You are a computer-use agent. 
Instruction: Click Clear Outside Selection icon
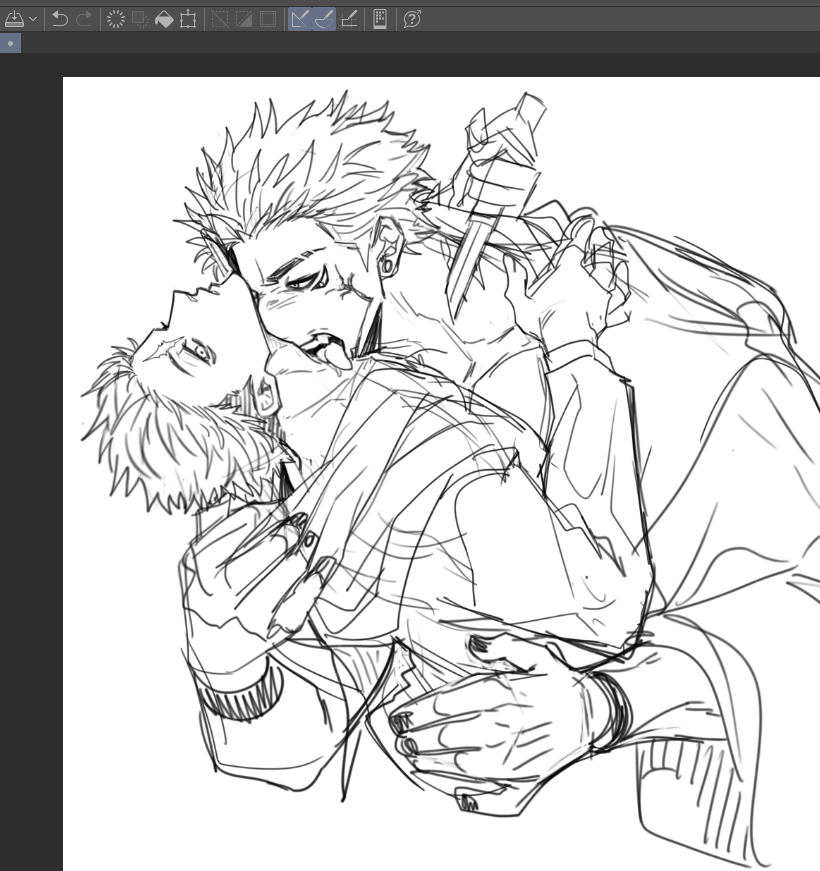point(140,19)
